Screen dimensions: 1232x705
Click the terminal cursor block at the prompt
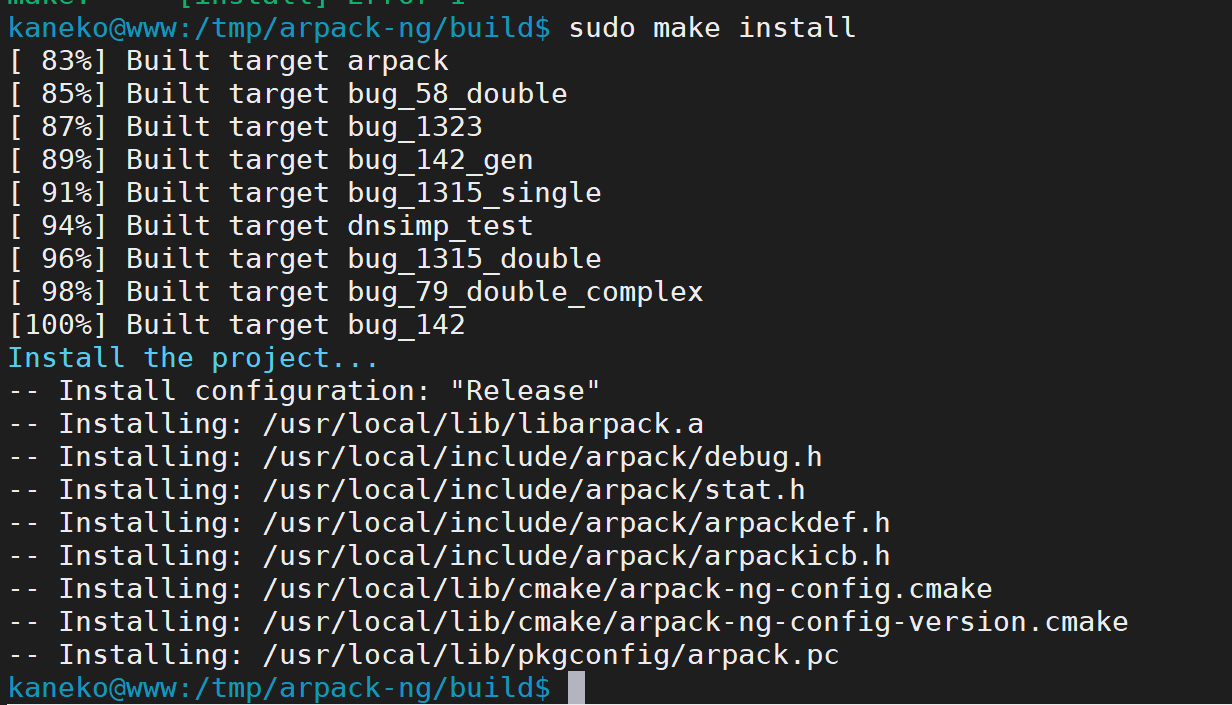pos(575,688)
